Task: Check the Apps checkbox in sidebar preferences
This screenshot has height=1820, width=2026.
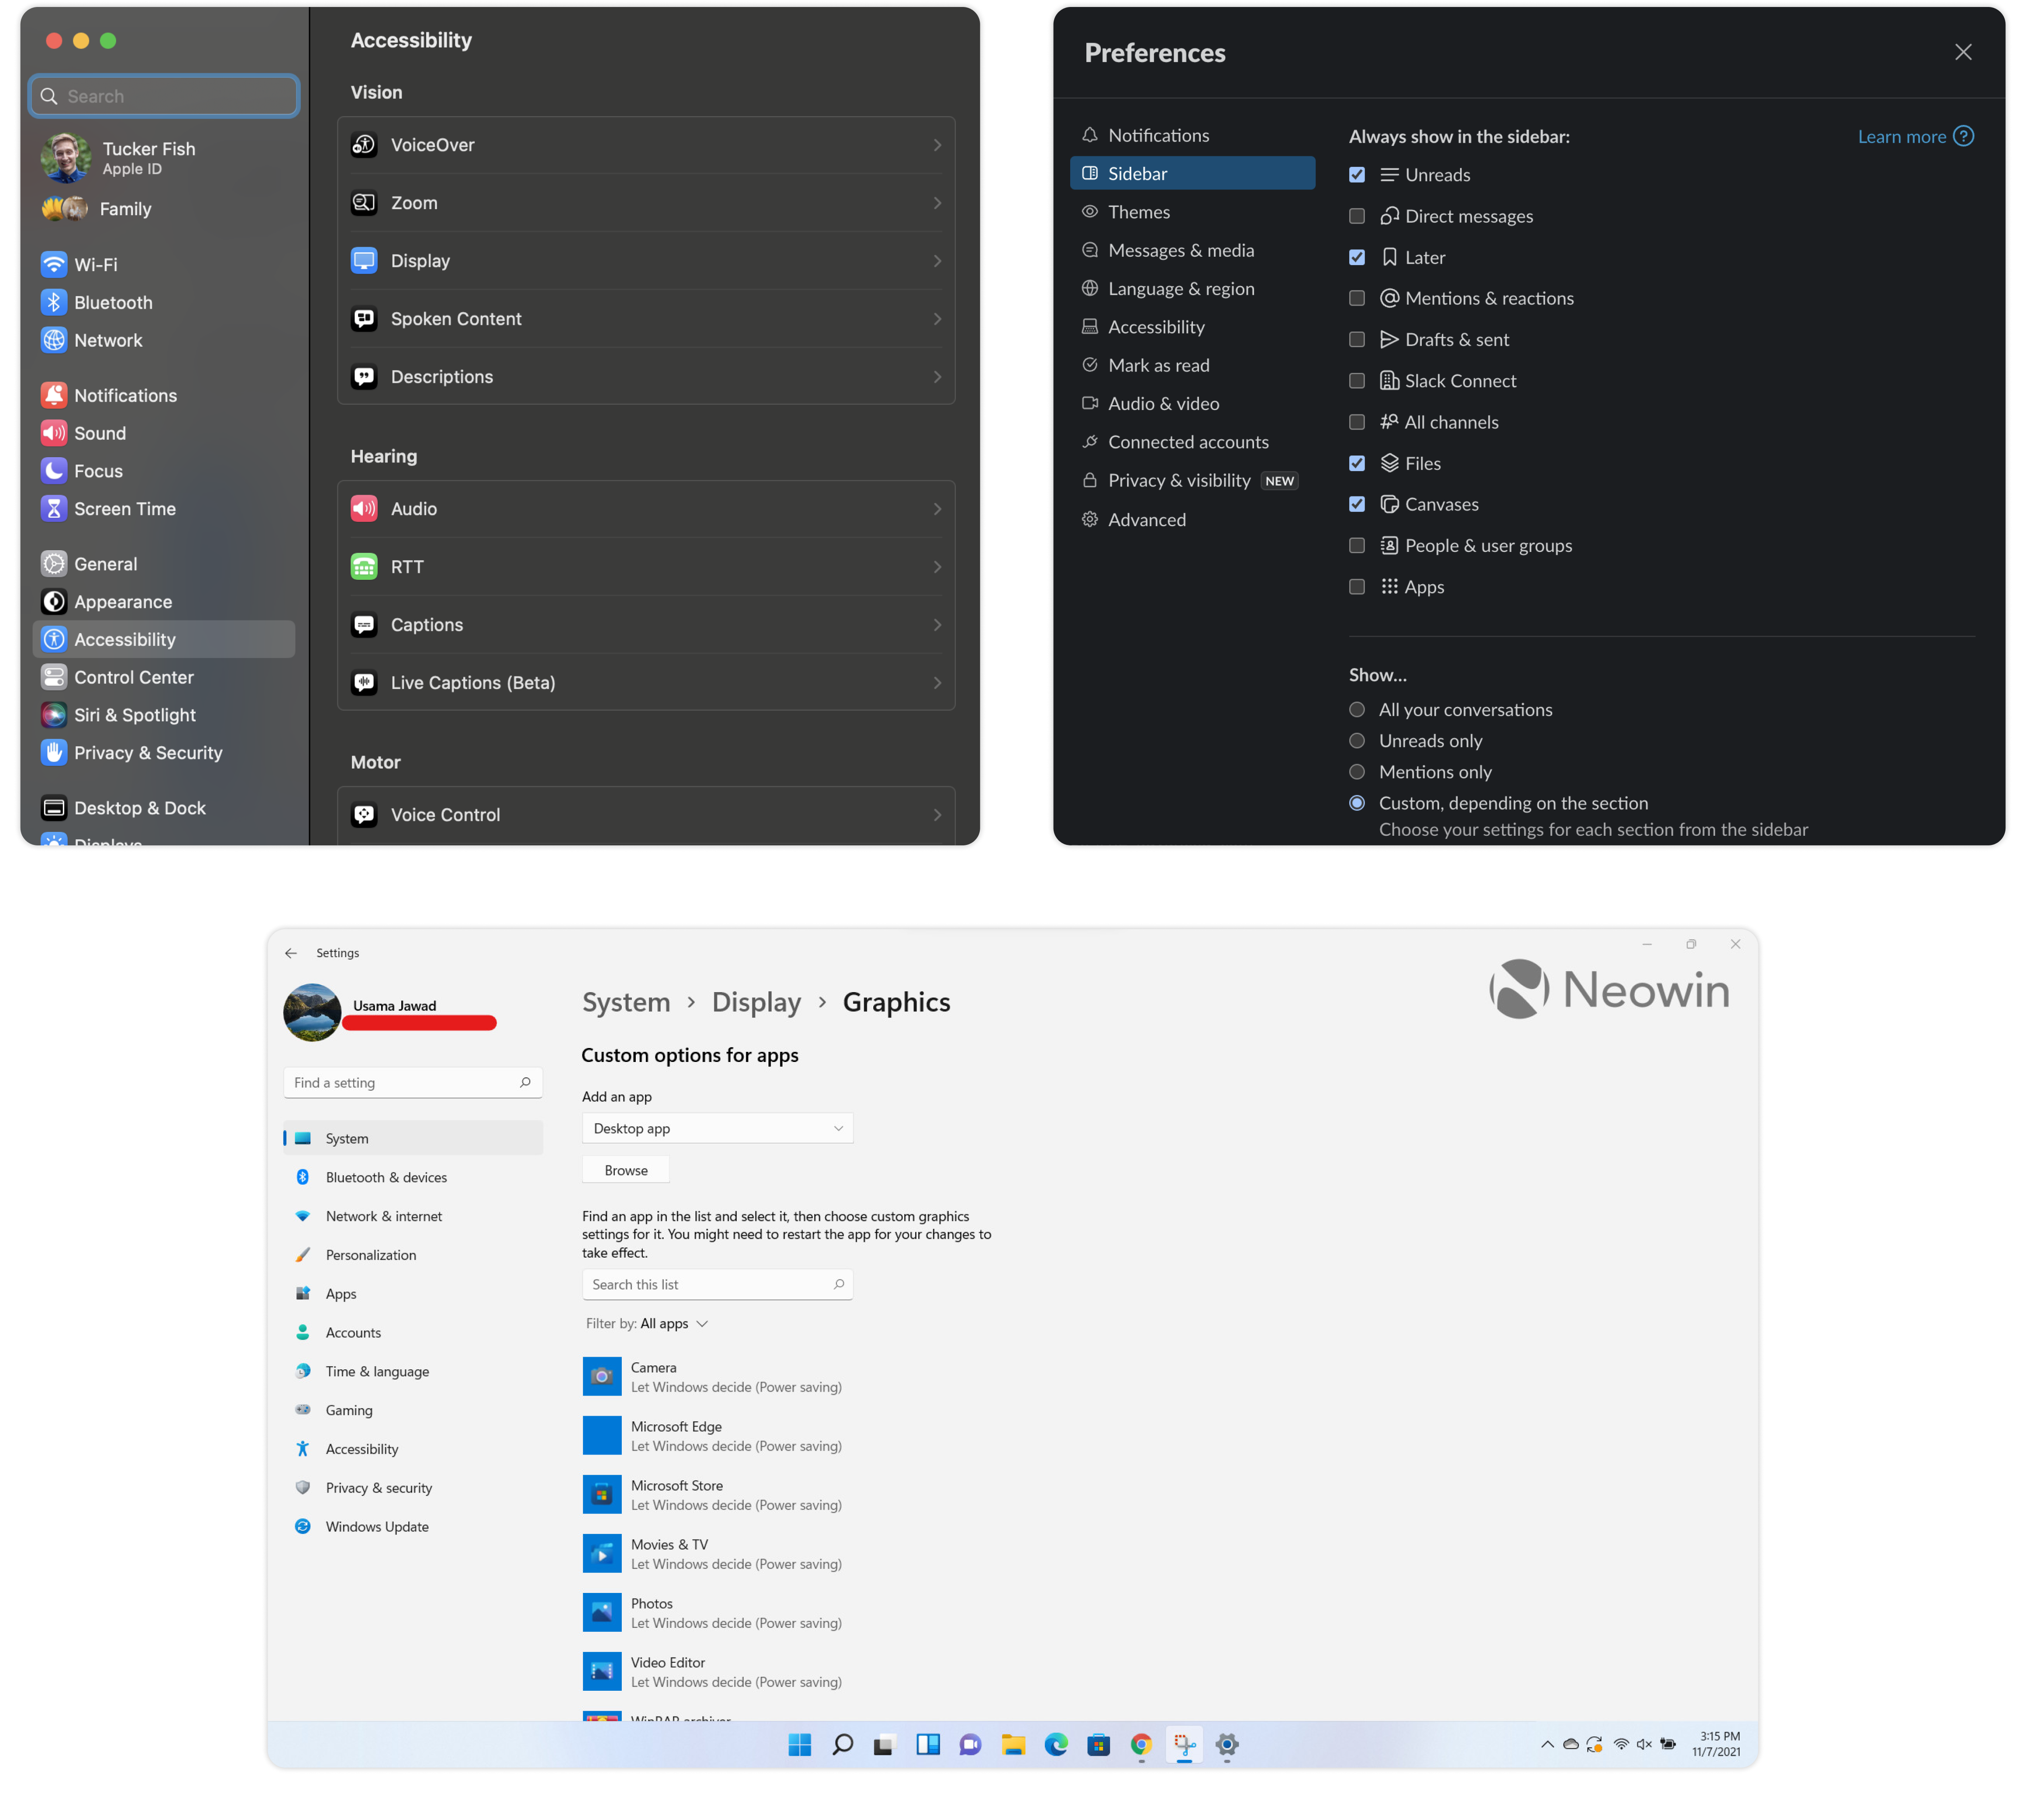Action: pos(1357,587)
